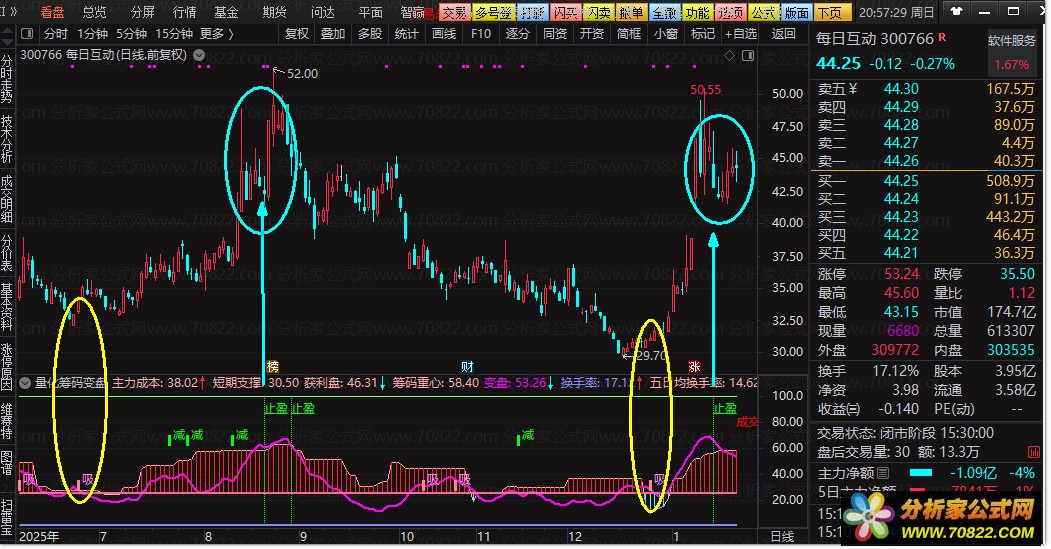The height and width of the screenshot is (549, 1051).
Task: Select 技术分析 in the left sidebar
Action: point(8,138)
